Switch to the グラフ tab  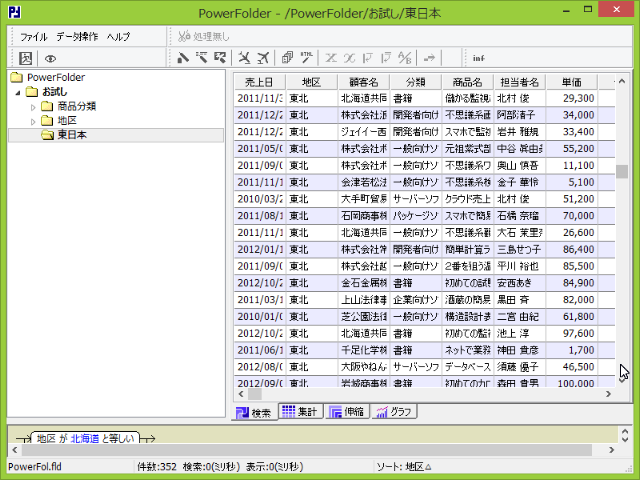point(394,411)
